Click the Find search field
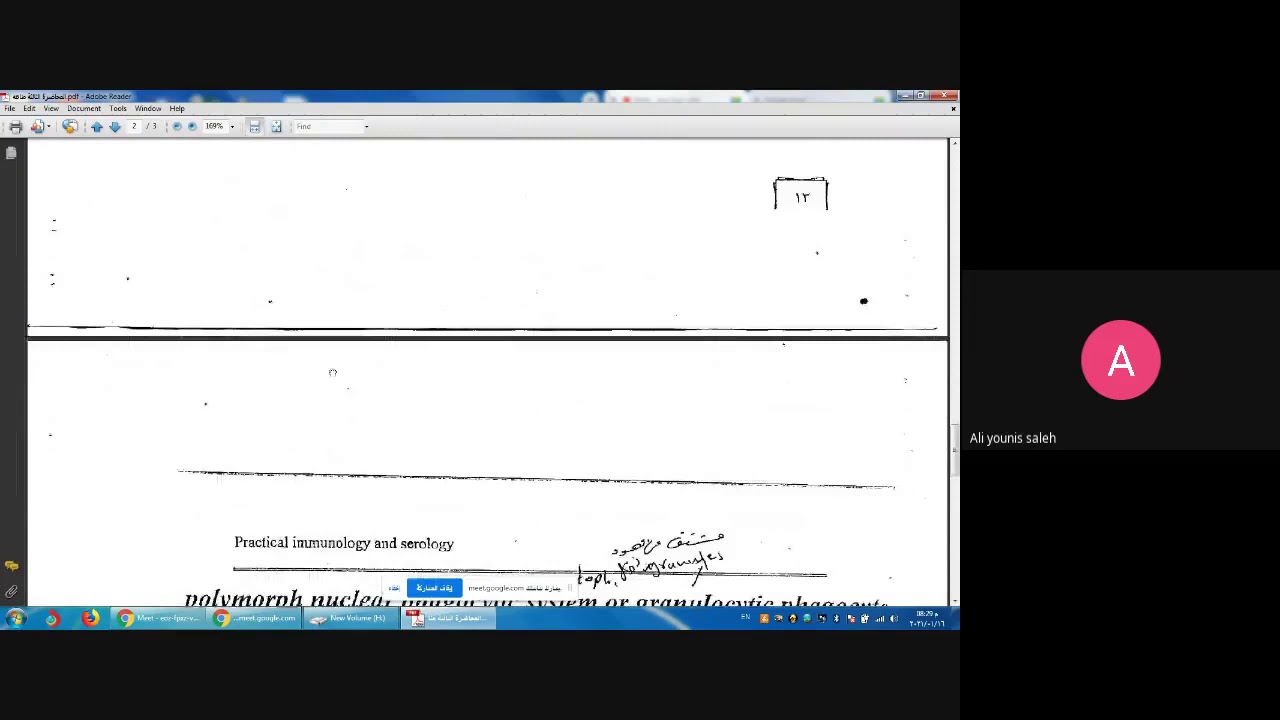Screen dimensions: 1280x720 (329, 127)
